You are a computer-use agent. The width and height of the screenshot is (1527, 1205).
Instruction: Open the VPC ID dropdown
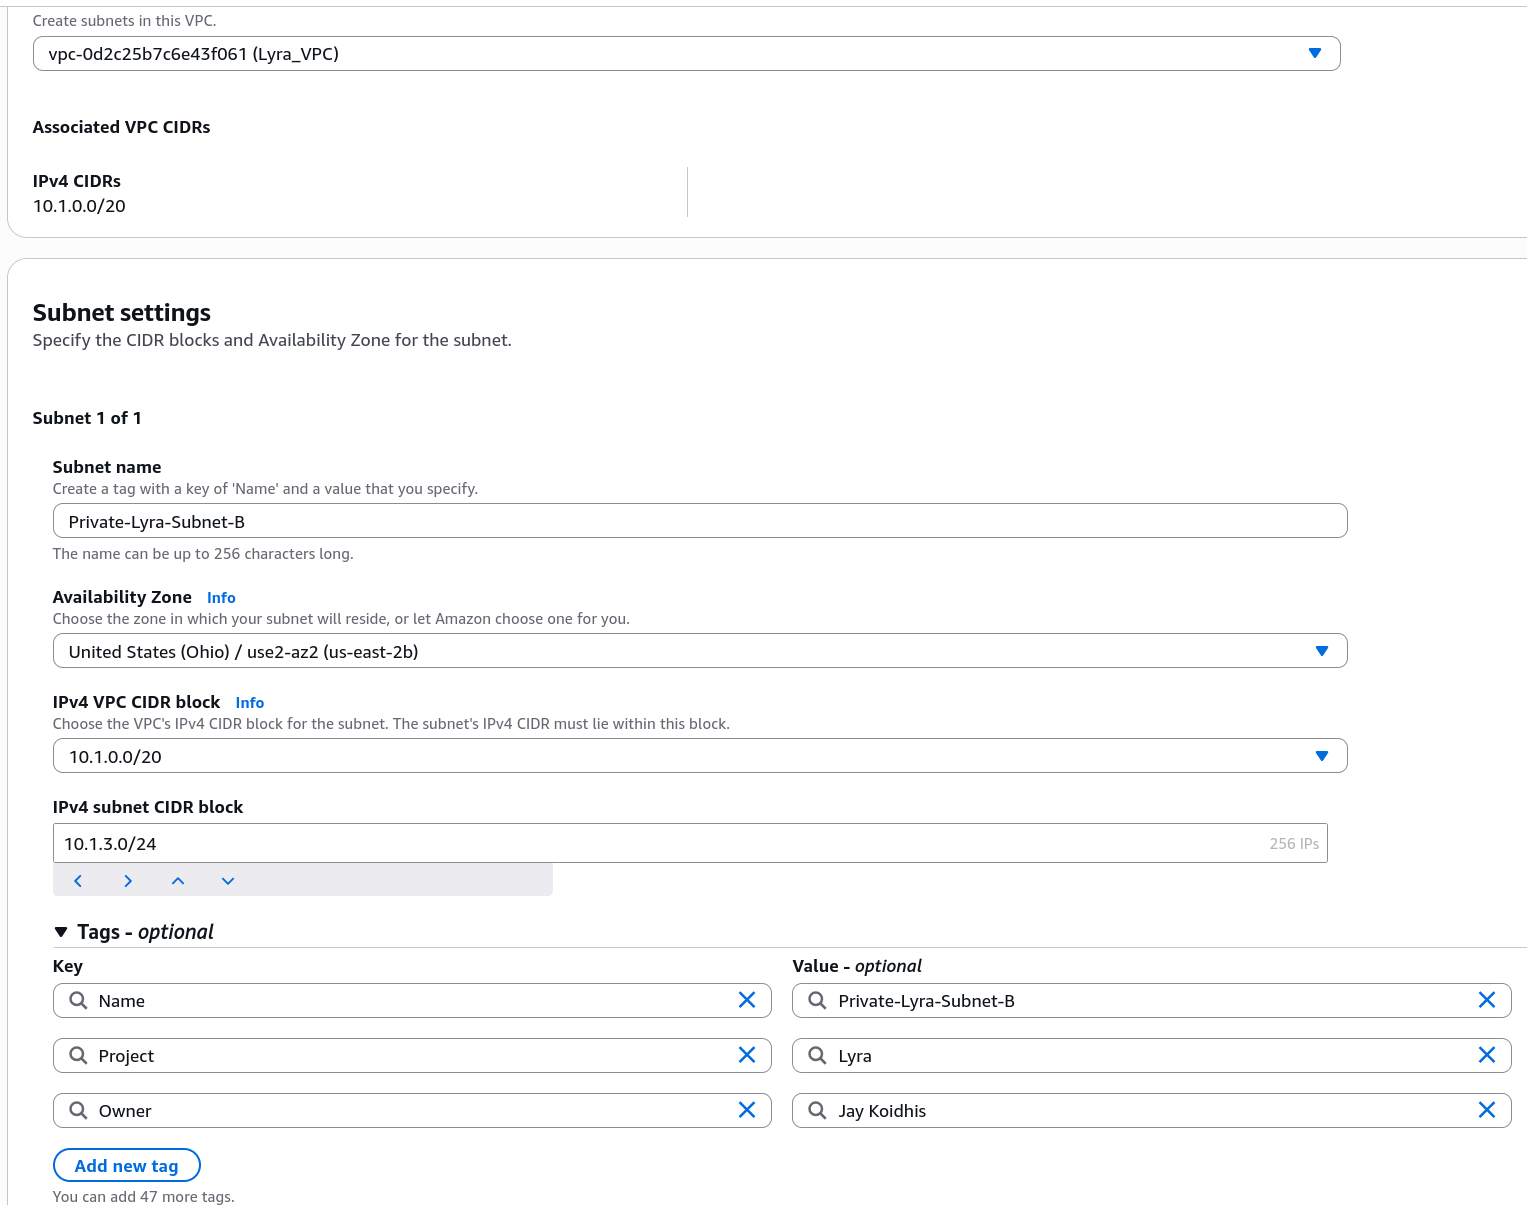686,54
